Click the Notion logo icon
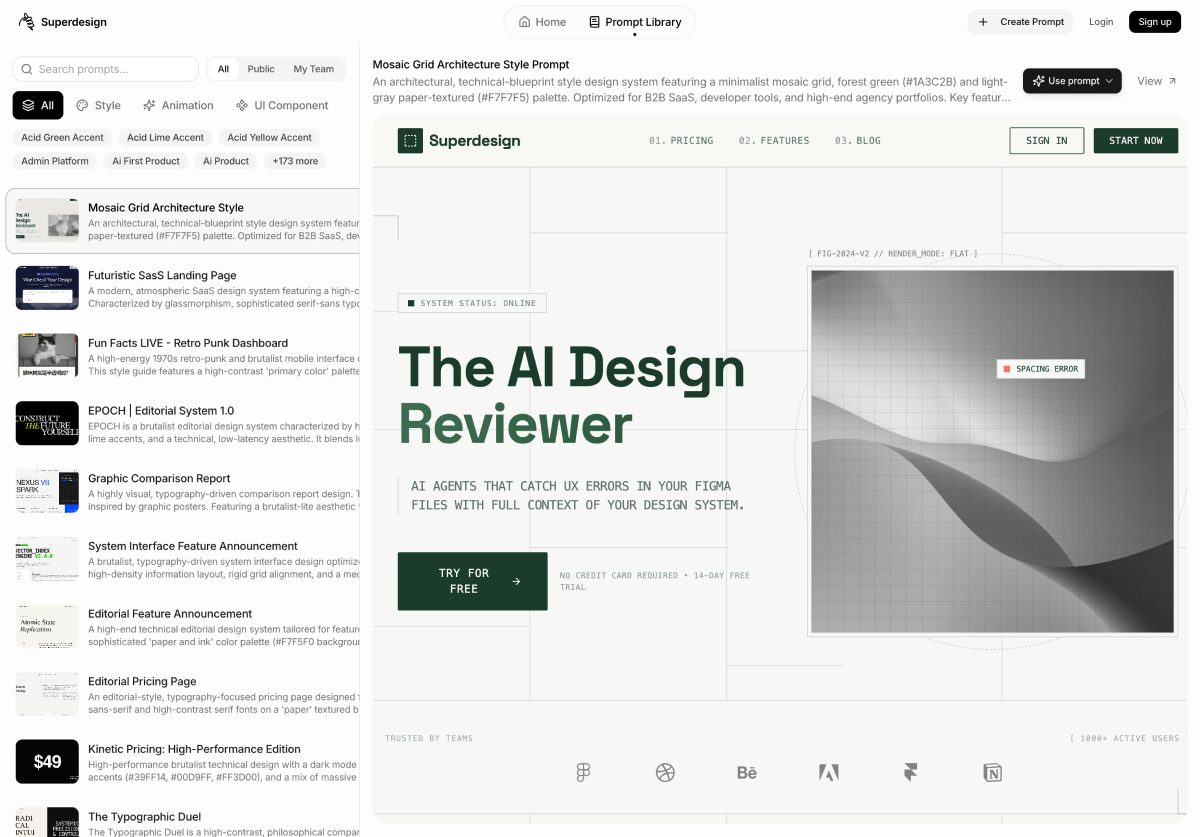The width and height of the screenshot is (1200, 837). click(992, 772)
